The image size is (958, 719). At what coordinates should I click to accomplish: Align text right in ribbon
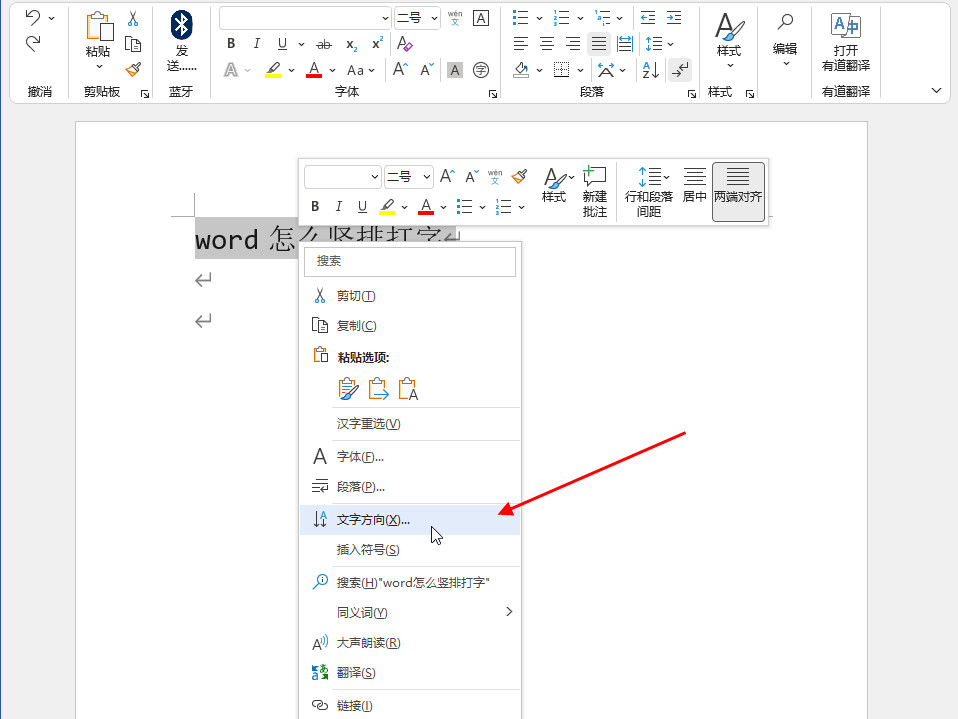click(572, 44)
